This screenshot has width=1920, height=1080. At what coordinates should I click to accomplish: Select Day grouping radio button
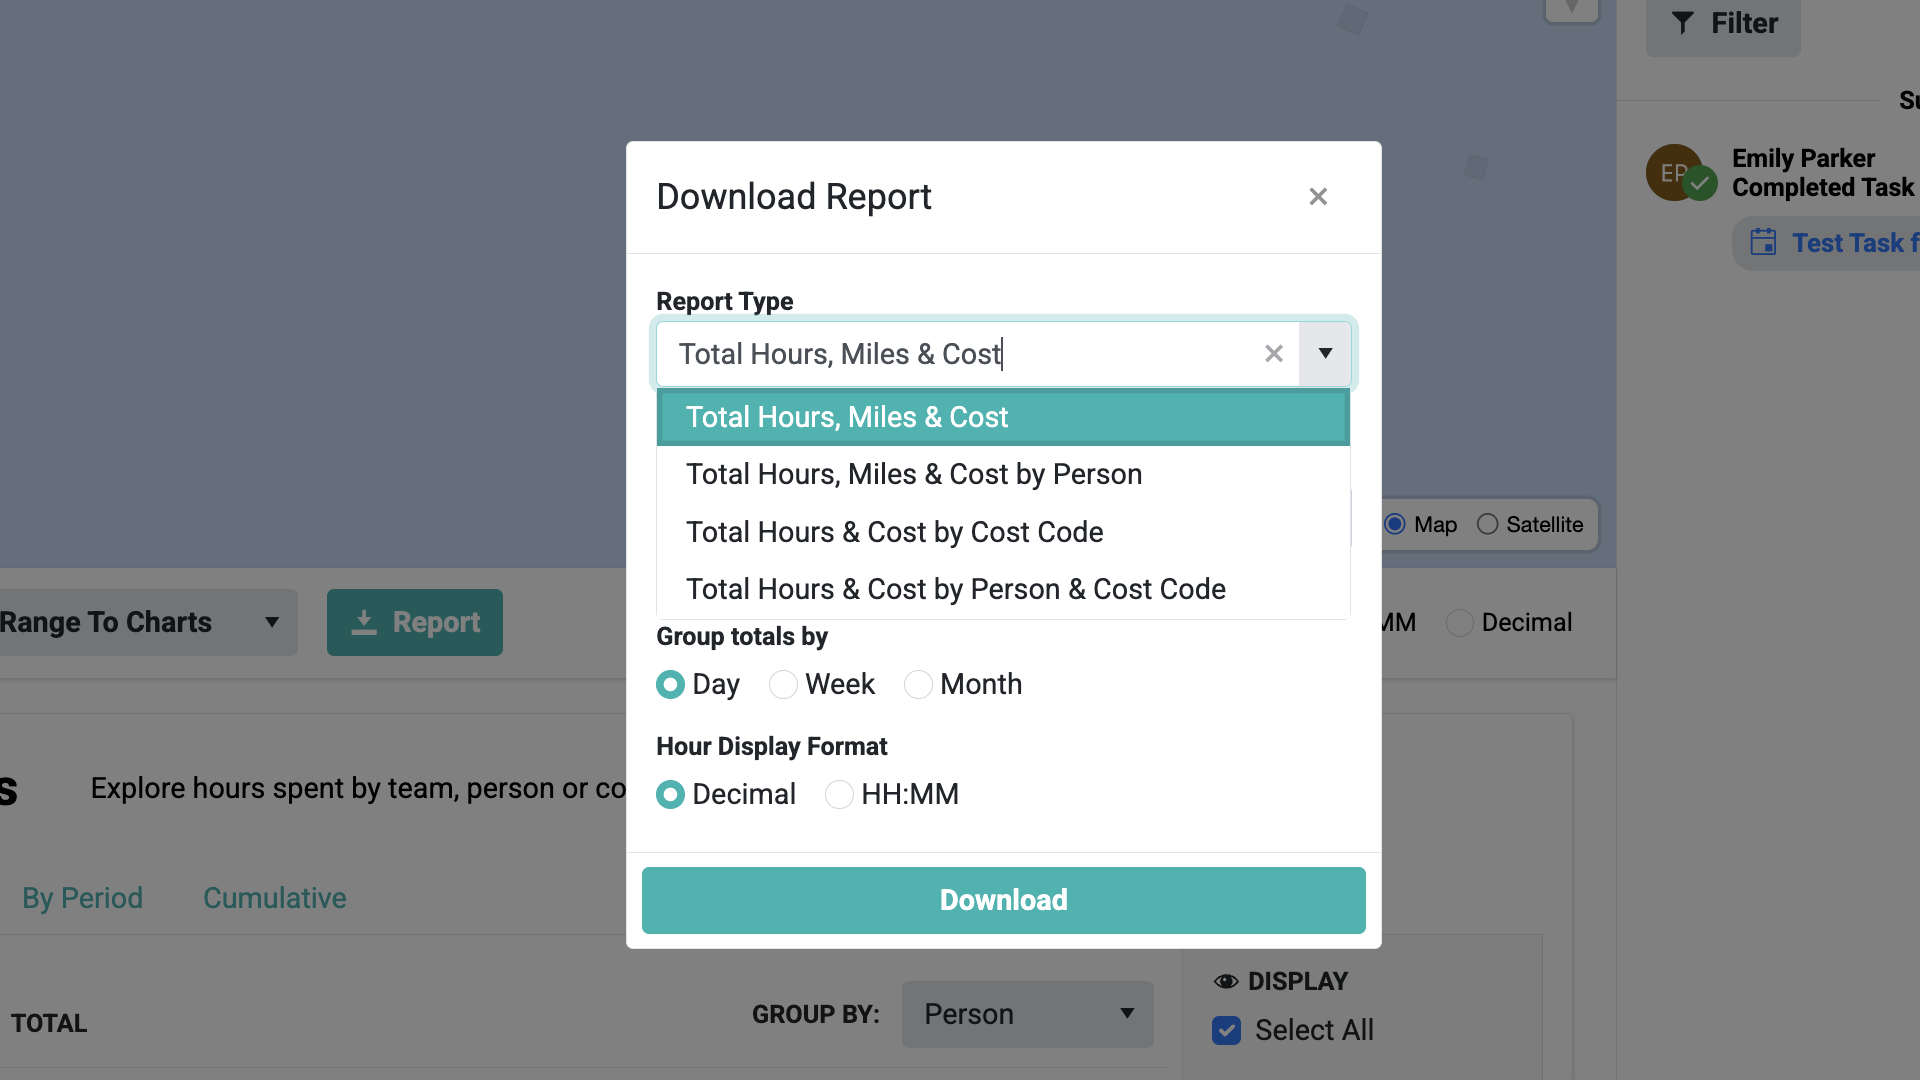[670, 684]
